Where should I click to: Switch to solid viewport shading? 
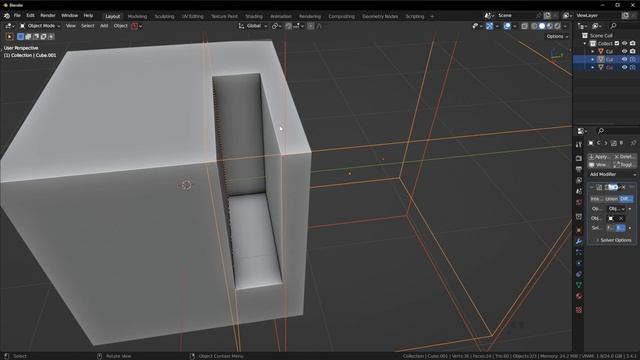tap(542, 26)
